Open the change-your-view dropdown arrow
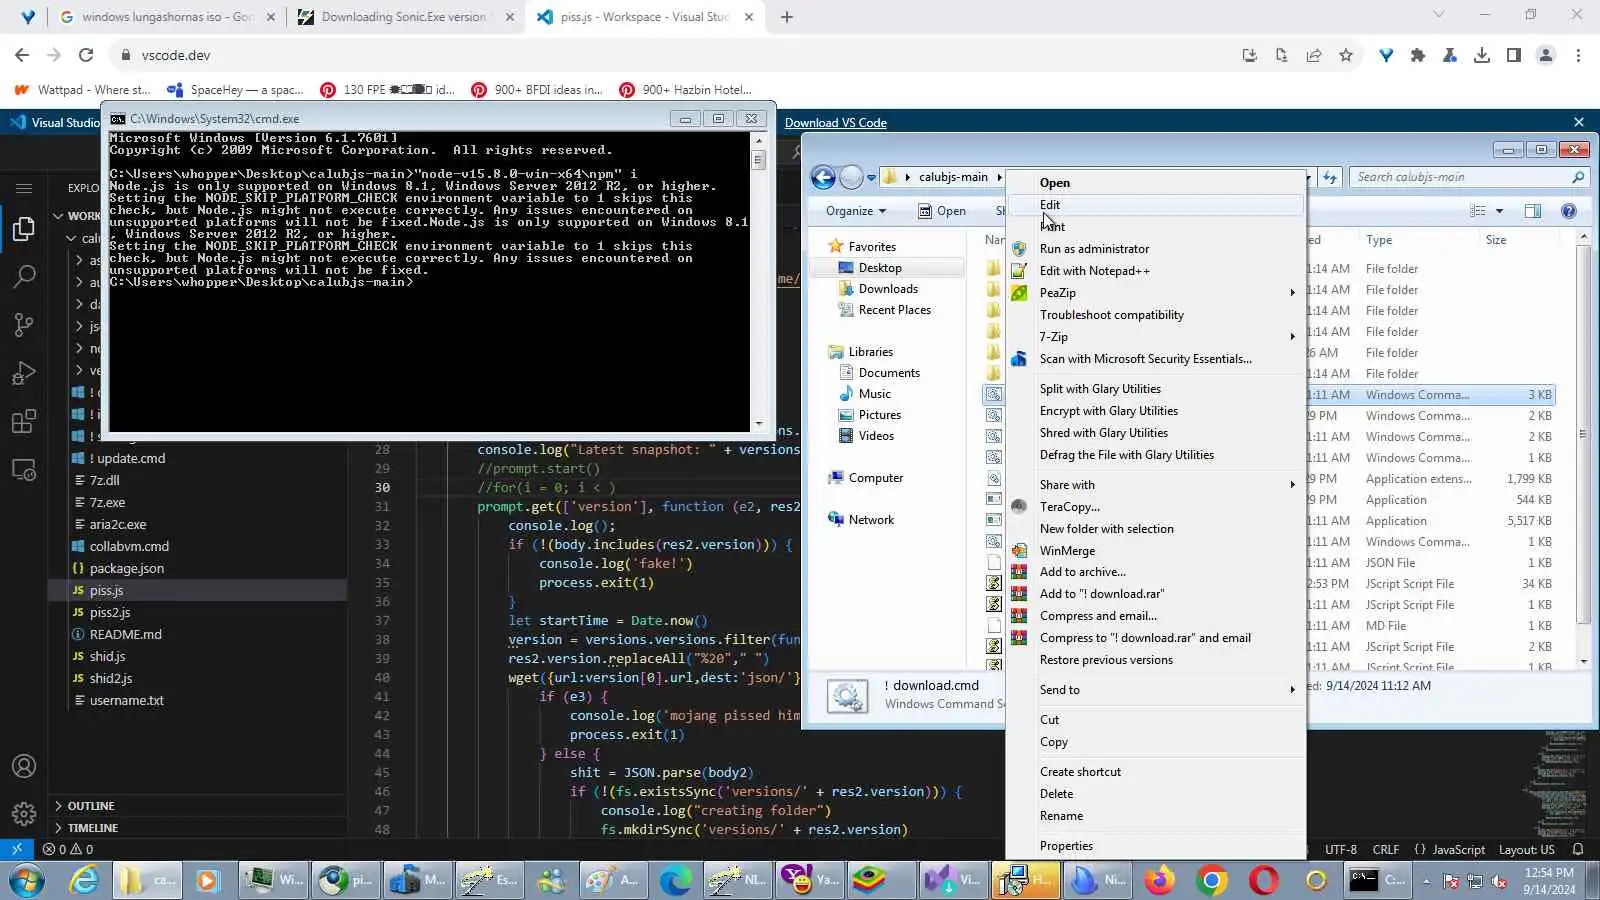The height and width of the screenshot is (900, 1600). tap(1499, 211)
